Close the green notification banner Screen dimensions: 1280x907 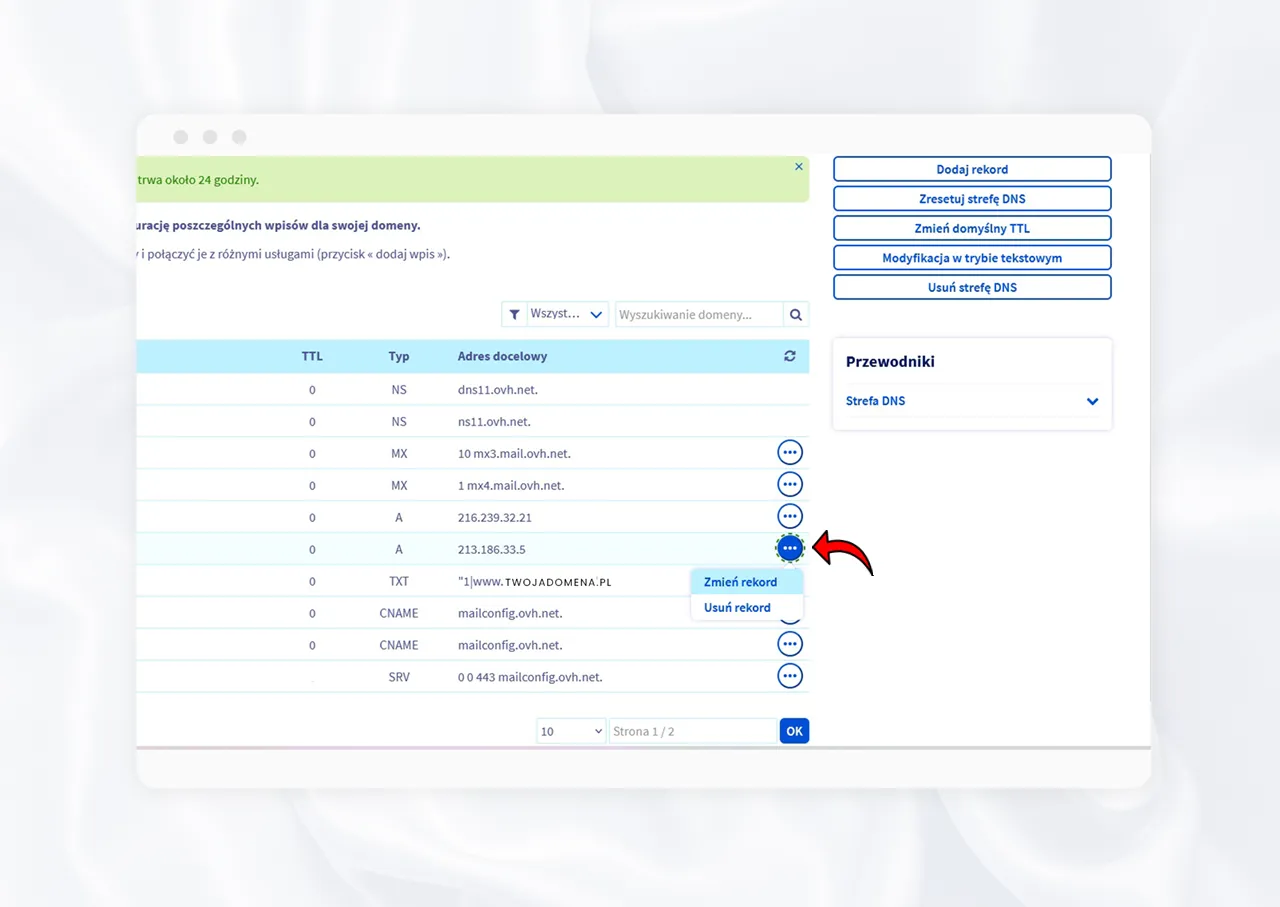click(x=799, y=167)
